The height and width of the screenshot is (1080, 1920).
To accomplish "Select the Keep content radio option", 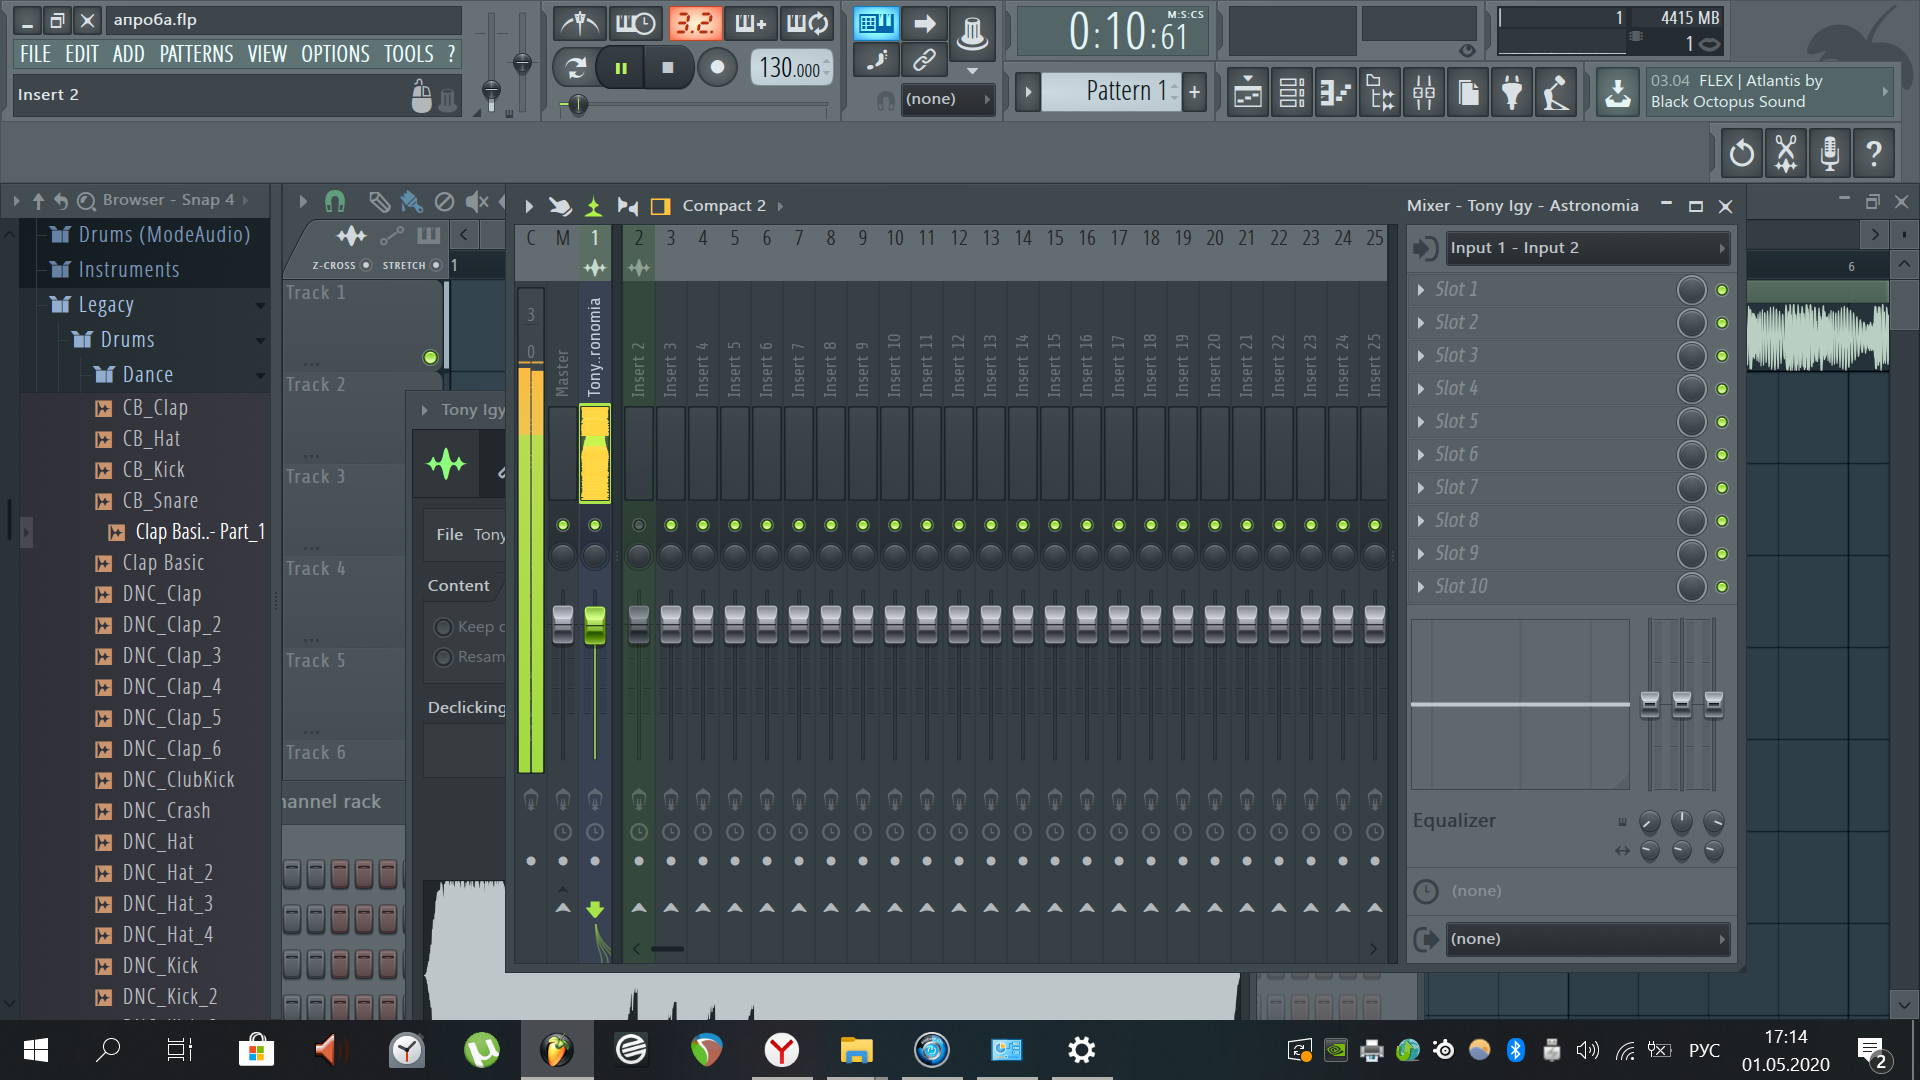I will pos(443,627).
